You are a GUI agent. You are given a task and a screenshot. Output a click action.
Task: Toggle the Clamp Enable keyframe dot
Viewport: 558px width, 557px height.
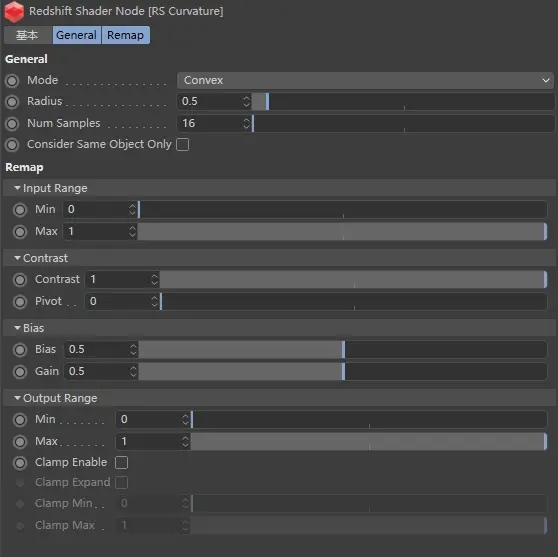(20, 463)
